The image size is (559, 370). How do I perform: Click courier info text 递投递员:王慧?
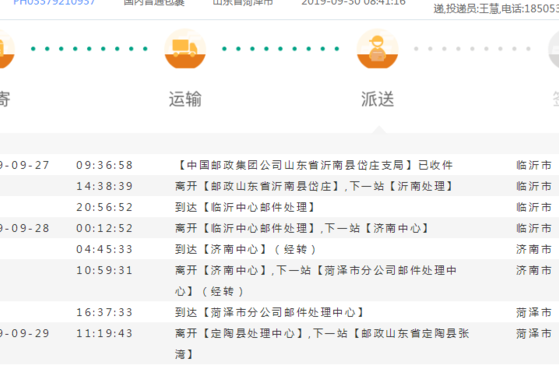pos(467,9)
